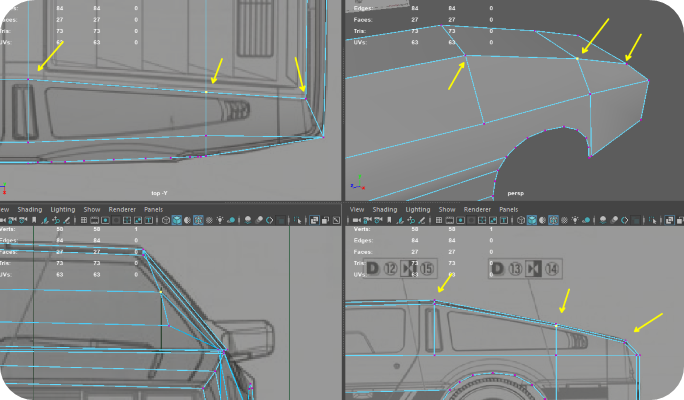
Task: Click Textured display icon in right lower panel
Action: coord(564,220)
